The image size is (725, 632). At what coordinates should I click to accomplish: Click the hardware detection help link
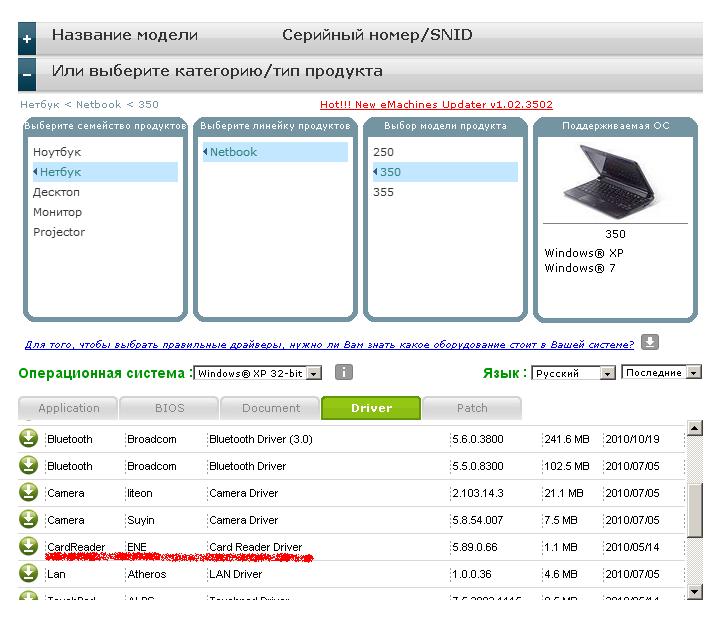pyautogui.click(x=329, y=344)
